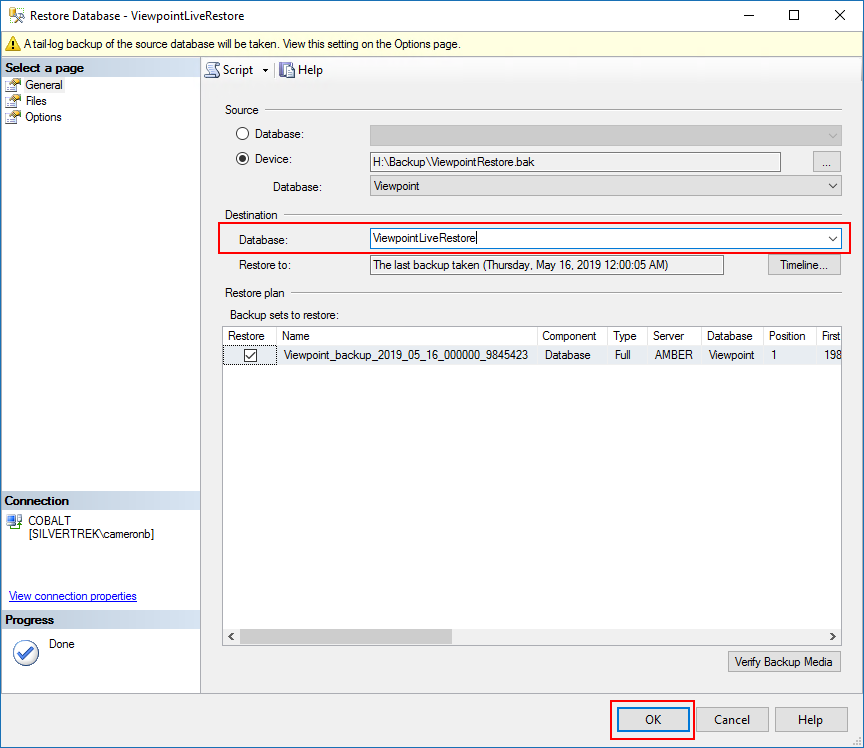Click the Script toolbar icon

pyautogui.click(x=213, y=70)
